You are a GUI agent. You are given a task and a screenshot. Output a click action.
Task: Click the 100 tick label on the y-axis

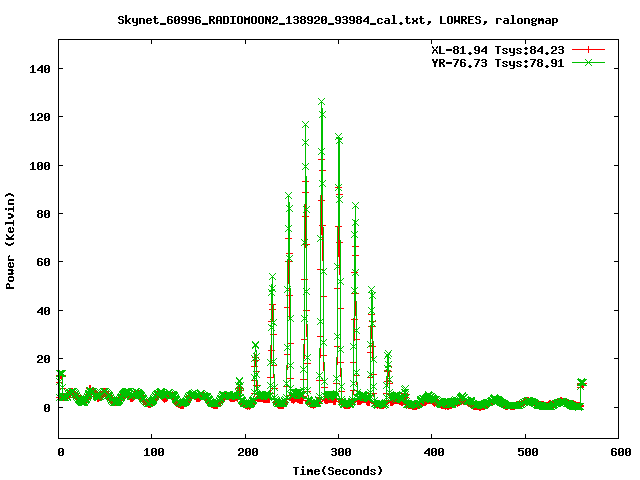40,165
